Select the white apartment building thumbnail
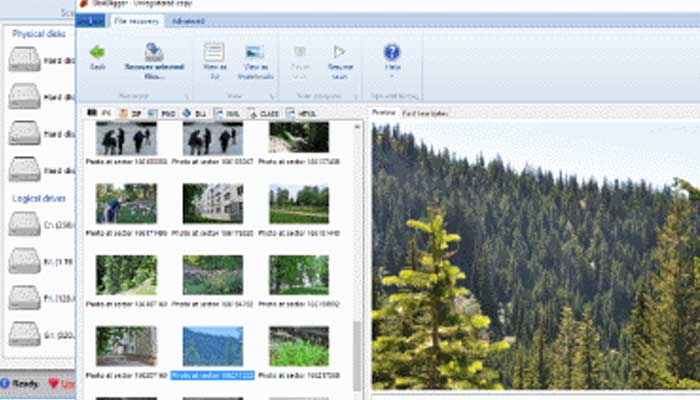The width and height of the screenshot is (700, 400). coord(213,204)
